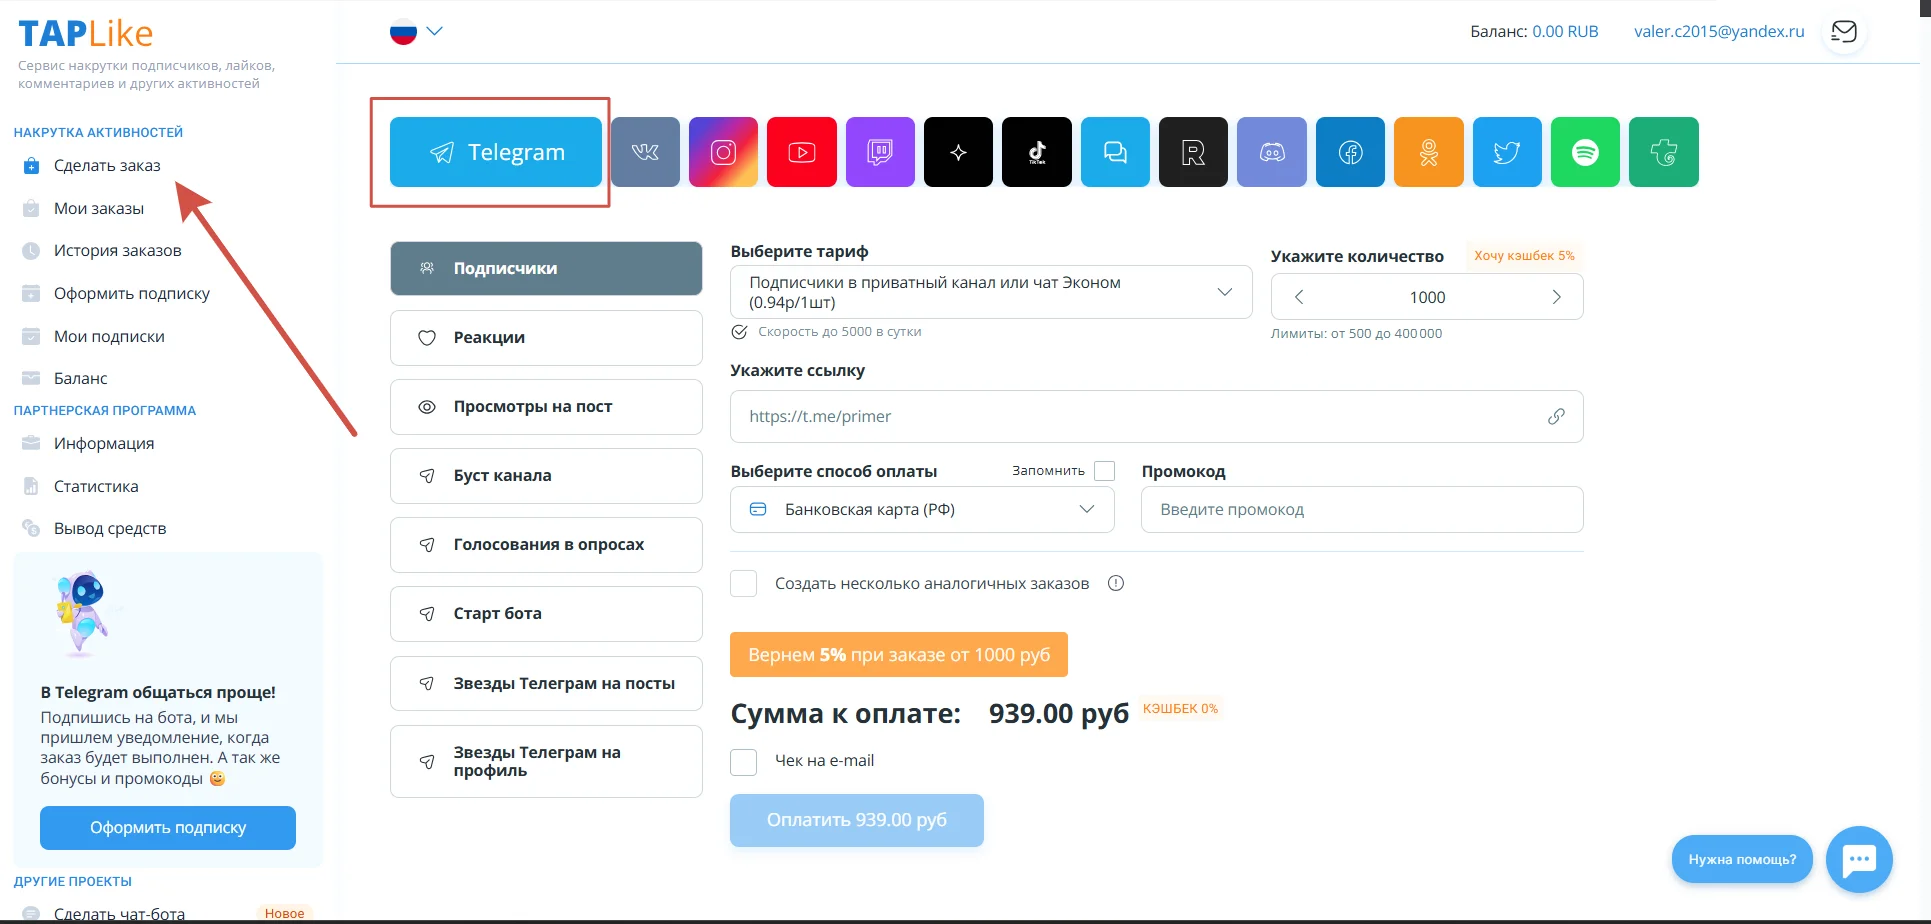This screenshot has height=924, width=1931.
Task: Open "Сделать чат-бота" under other projects
Action: point(119,914)
